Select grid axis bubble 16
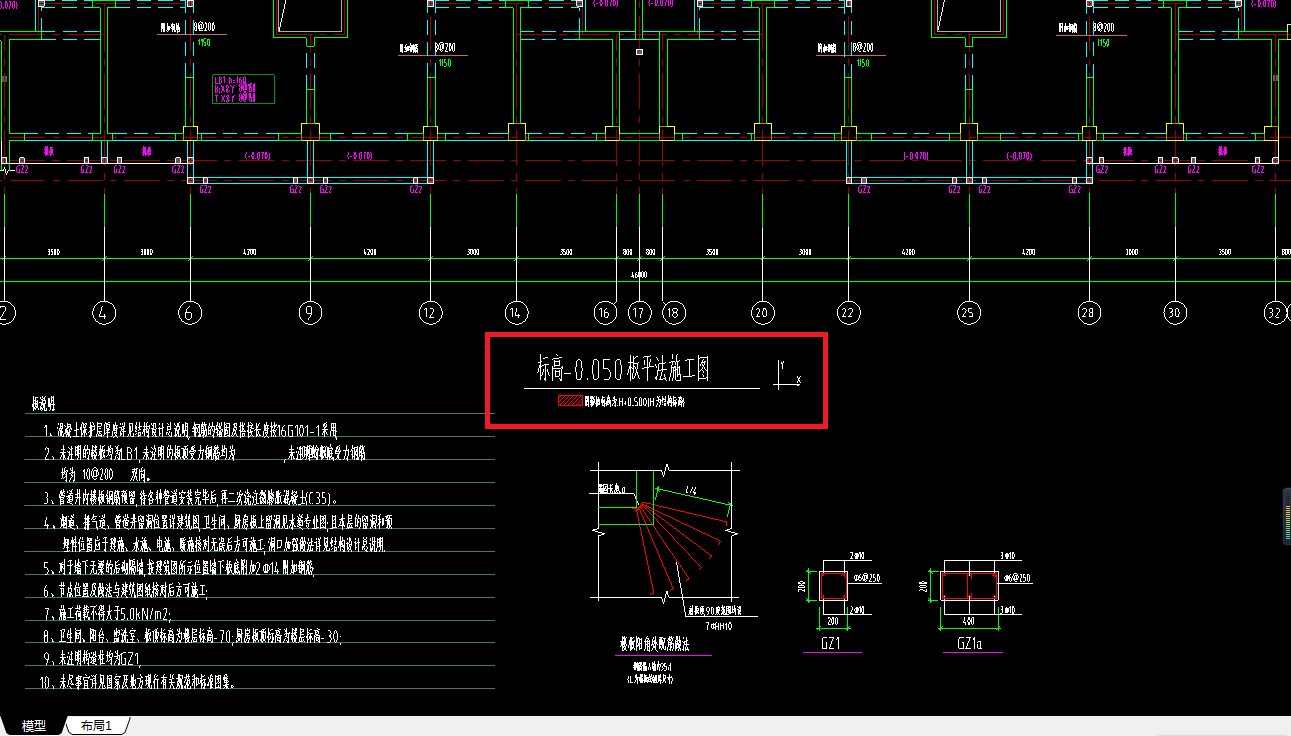Screen dimensions: 1291x736 click(x=604, y=313)
